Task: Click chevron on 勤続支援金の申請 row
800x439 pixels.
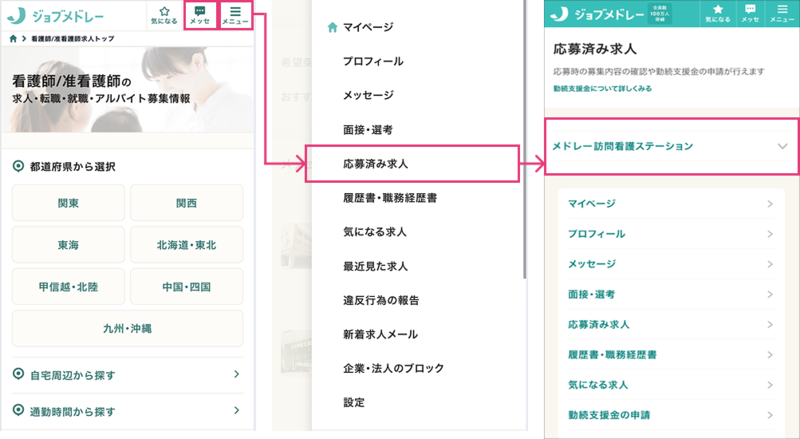Action: tap(770, 415)
